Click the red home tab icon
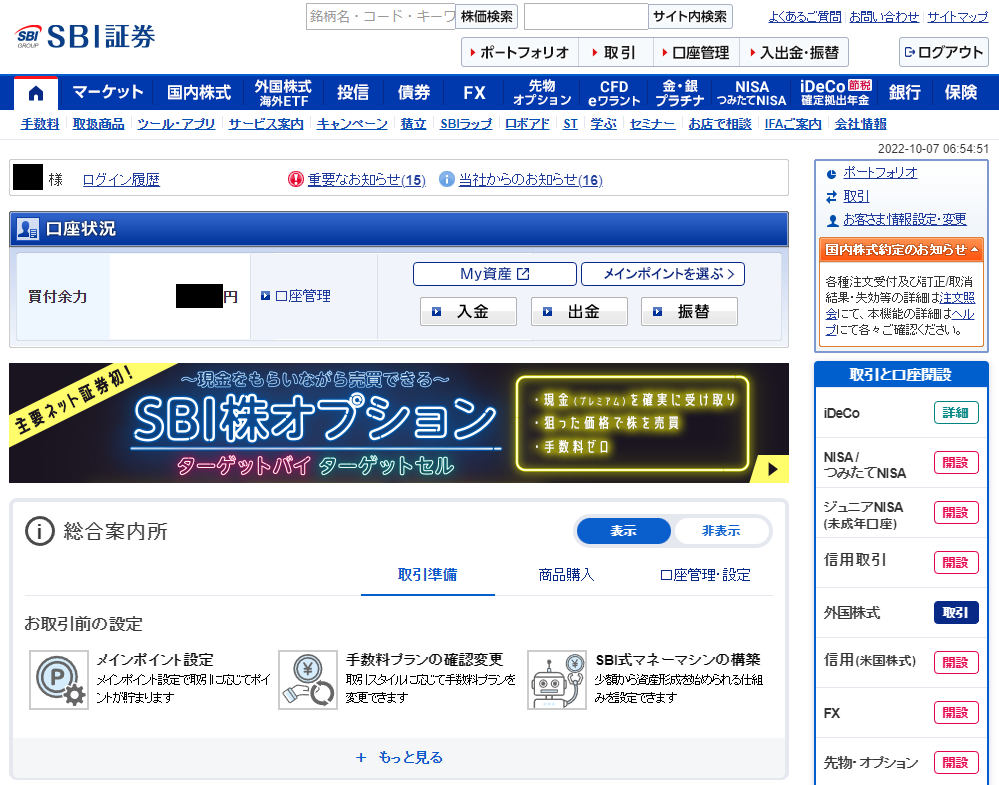This screenshot has height=785, width=999. click(35, 92)
